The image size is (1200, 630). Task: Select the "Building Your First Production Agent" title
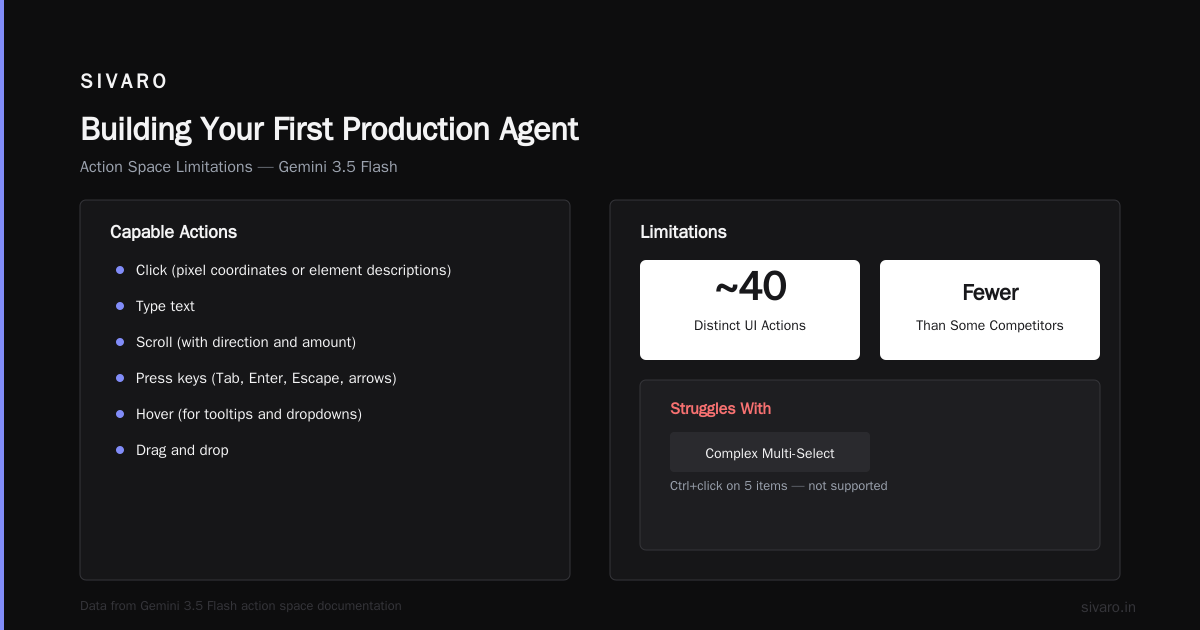(x=329, y=129)
